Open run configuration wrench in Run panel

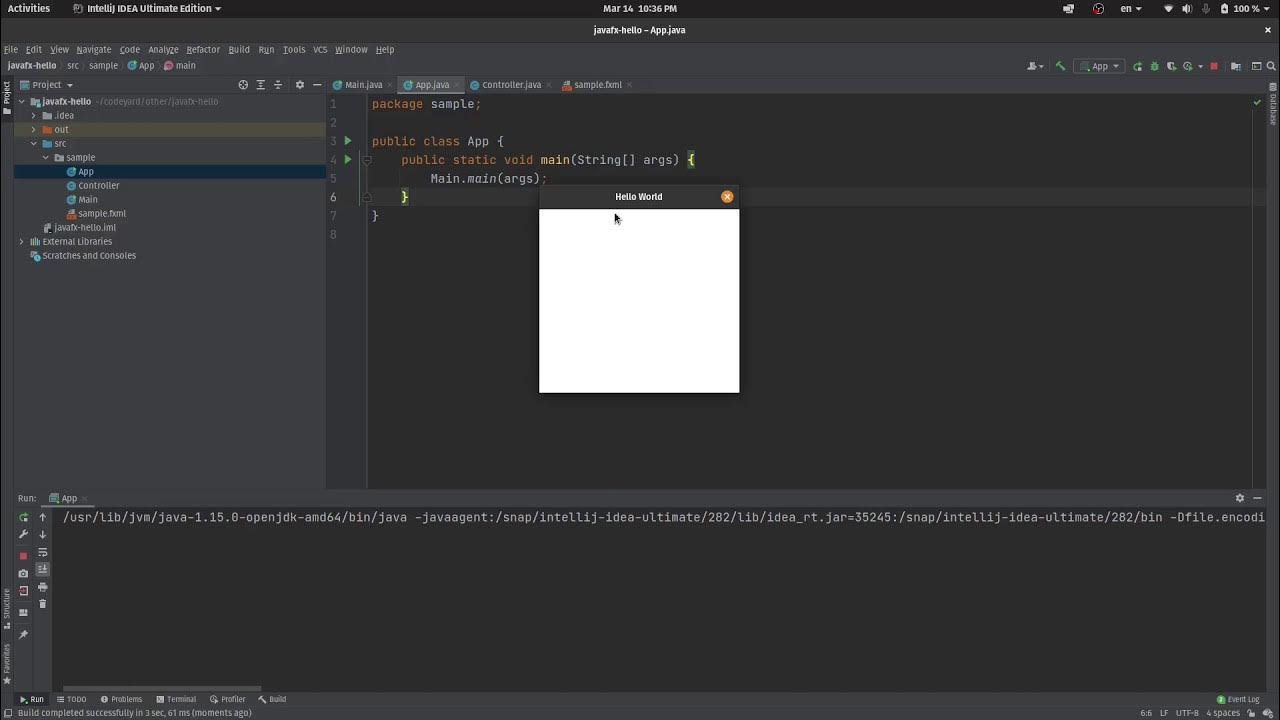(23, 534)
